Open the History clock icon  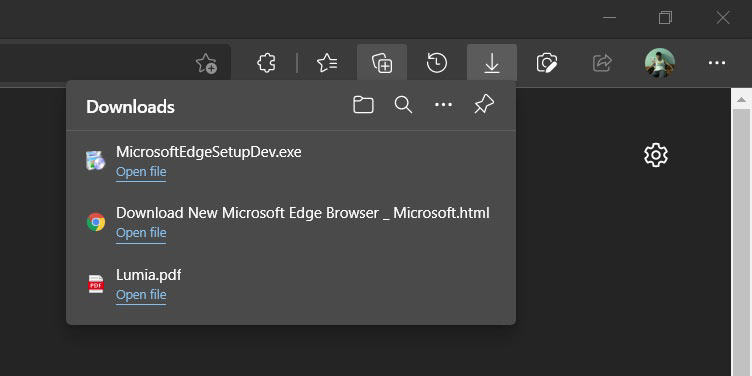click(437, 63)
